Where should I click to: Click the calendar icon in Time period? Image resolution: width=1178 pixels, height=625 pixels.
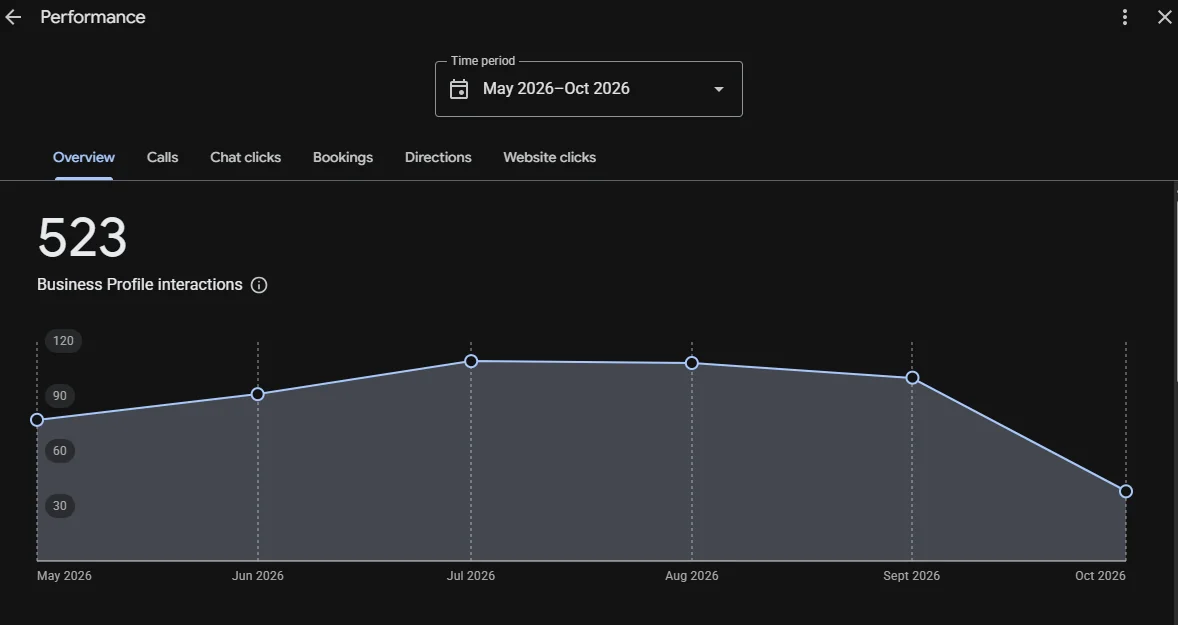459,89
